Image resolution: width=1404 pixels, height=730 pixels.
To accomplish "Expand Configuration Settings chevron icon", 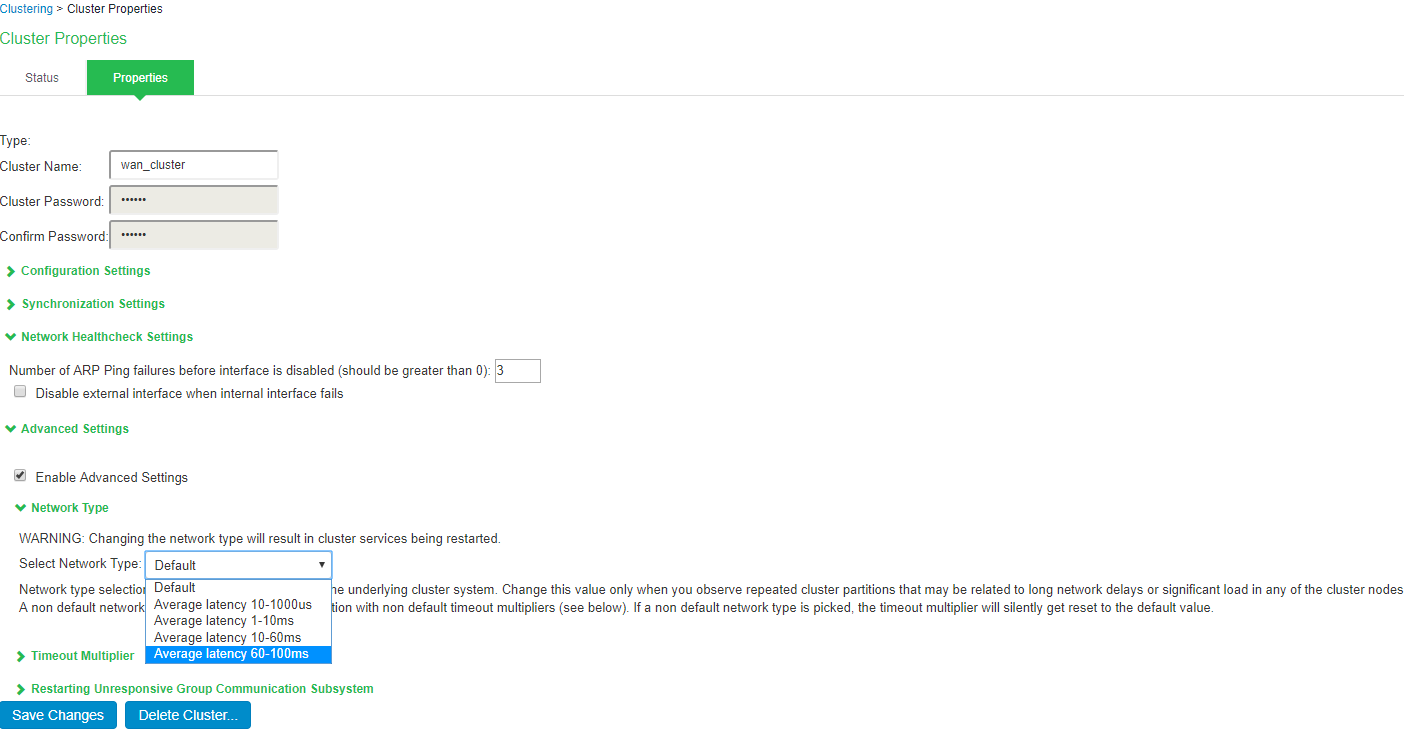I will [x=11, y=271].
